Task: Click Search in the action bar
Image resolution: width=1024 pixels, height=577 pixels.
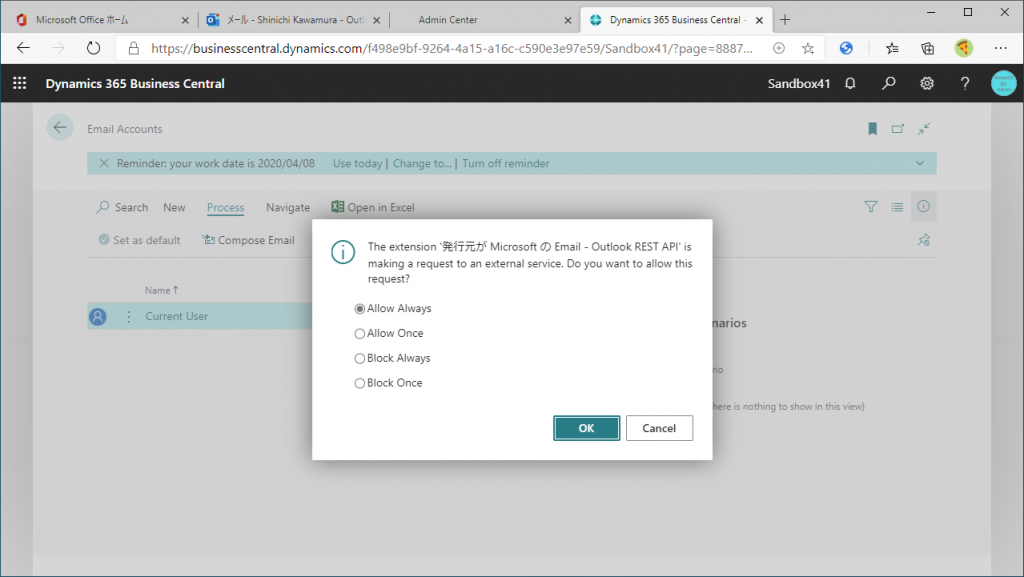Action: (122, 207)
